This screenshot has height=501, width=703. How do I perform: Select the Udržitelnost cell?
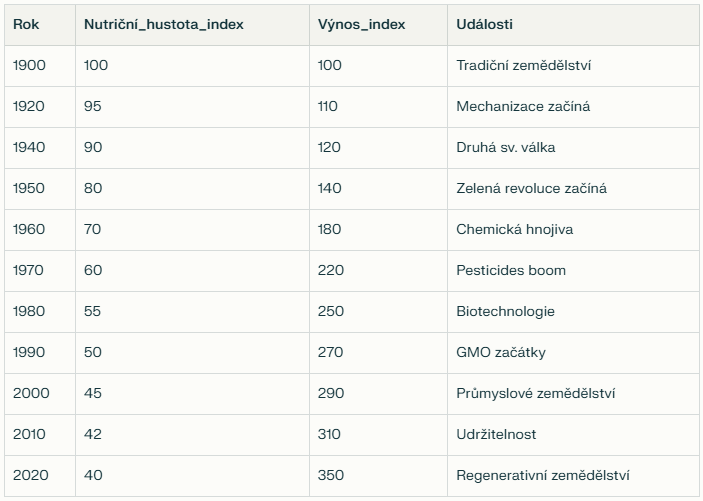573,435
